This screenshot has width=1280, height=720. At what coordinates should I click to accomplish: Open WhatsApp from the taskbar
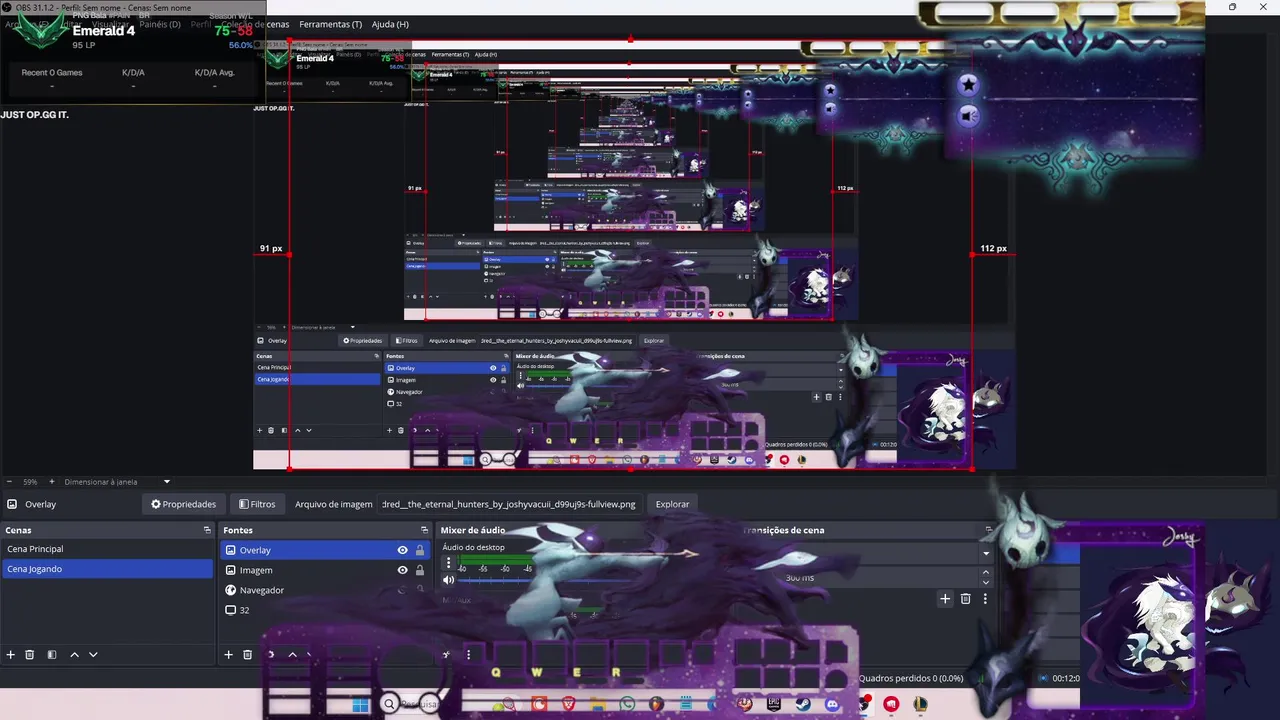click(627, 704)
